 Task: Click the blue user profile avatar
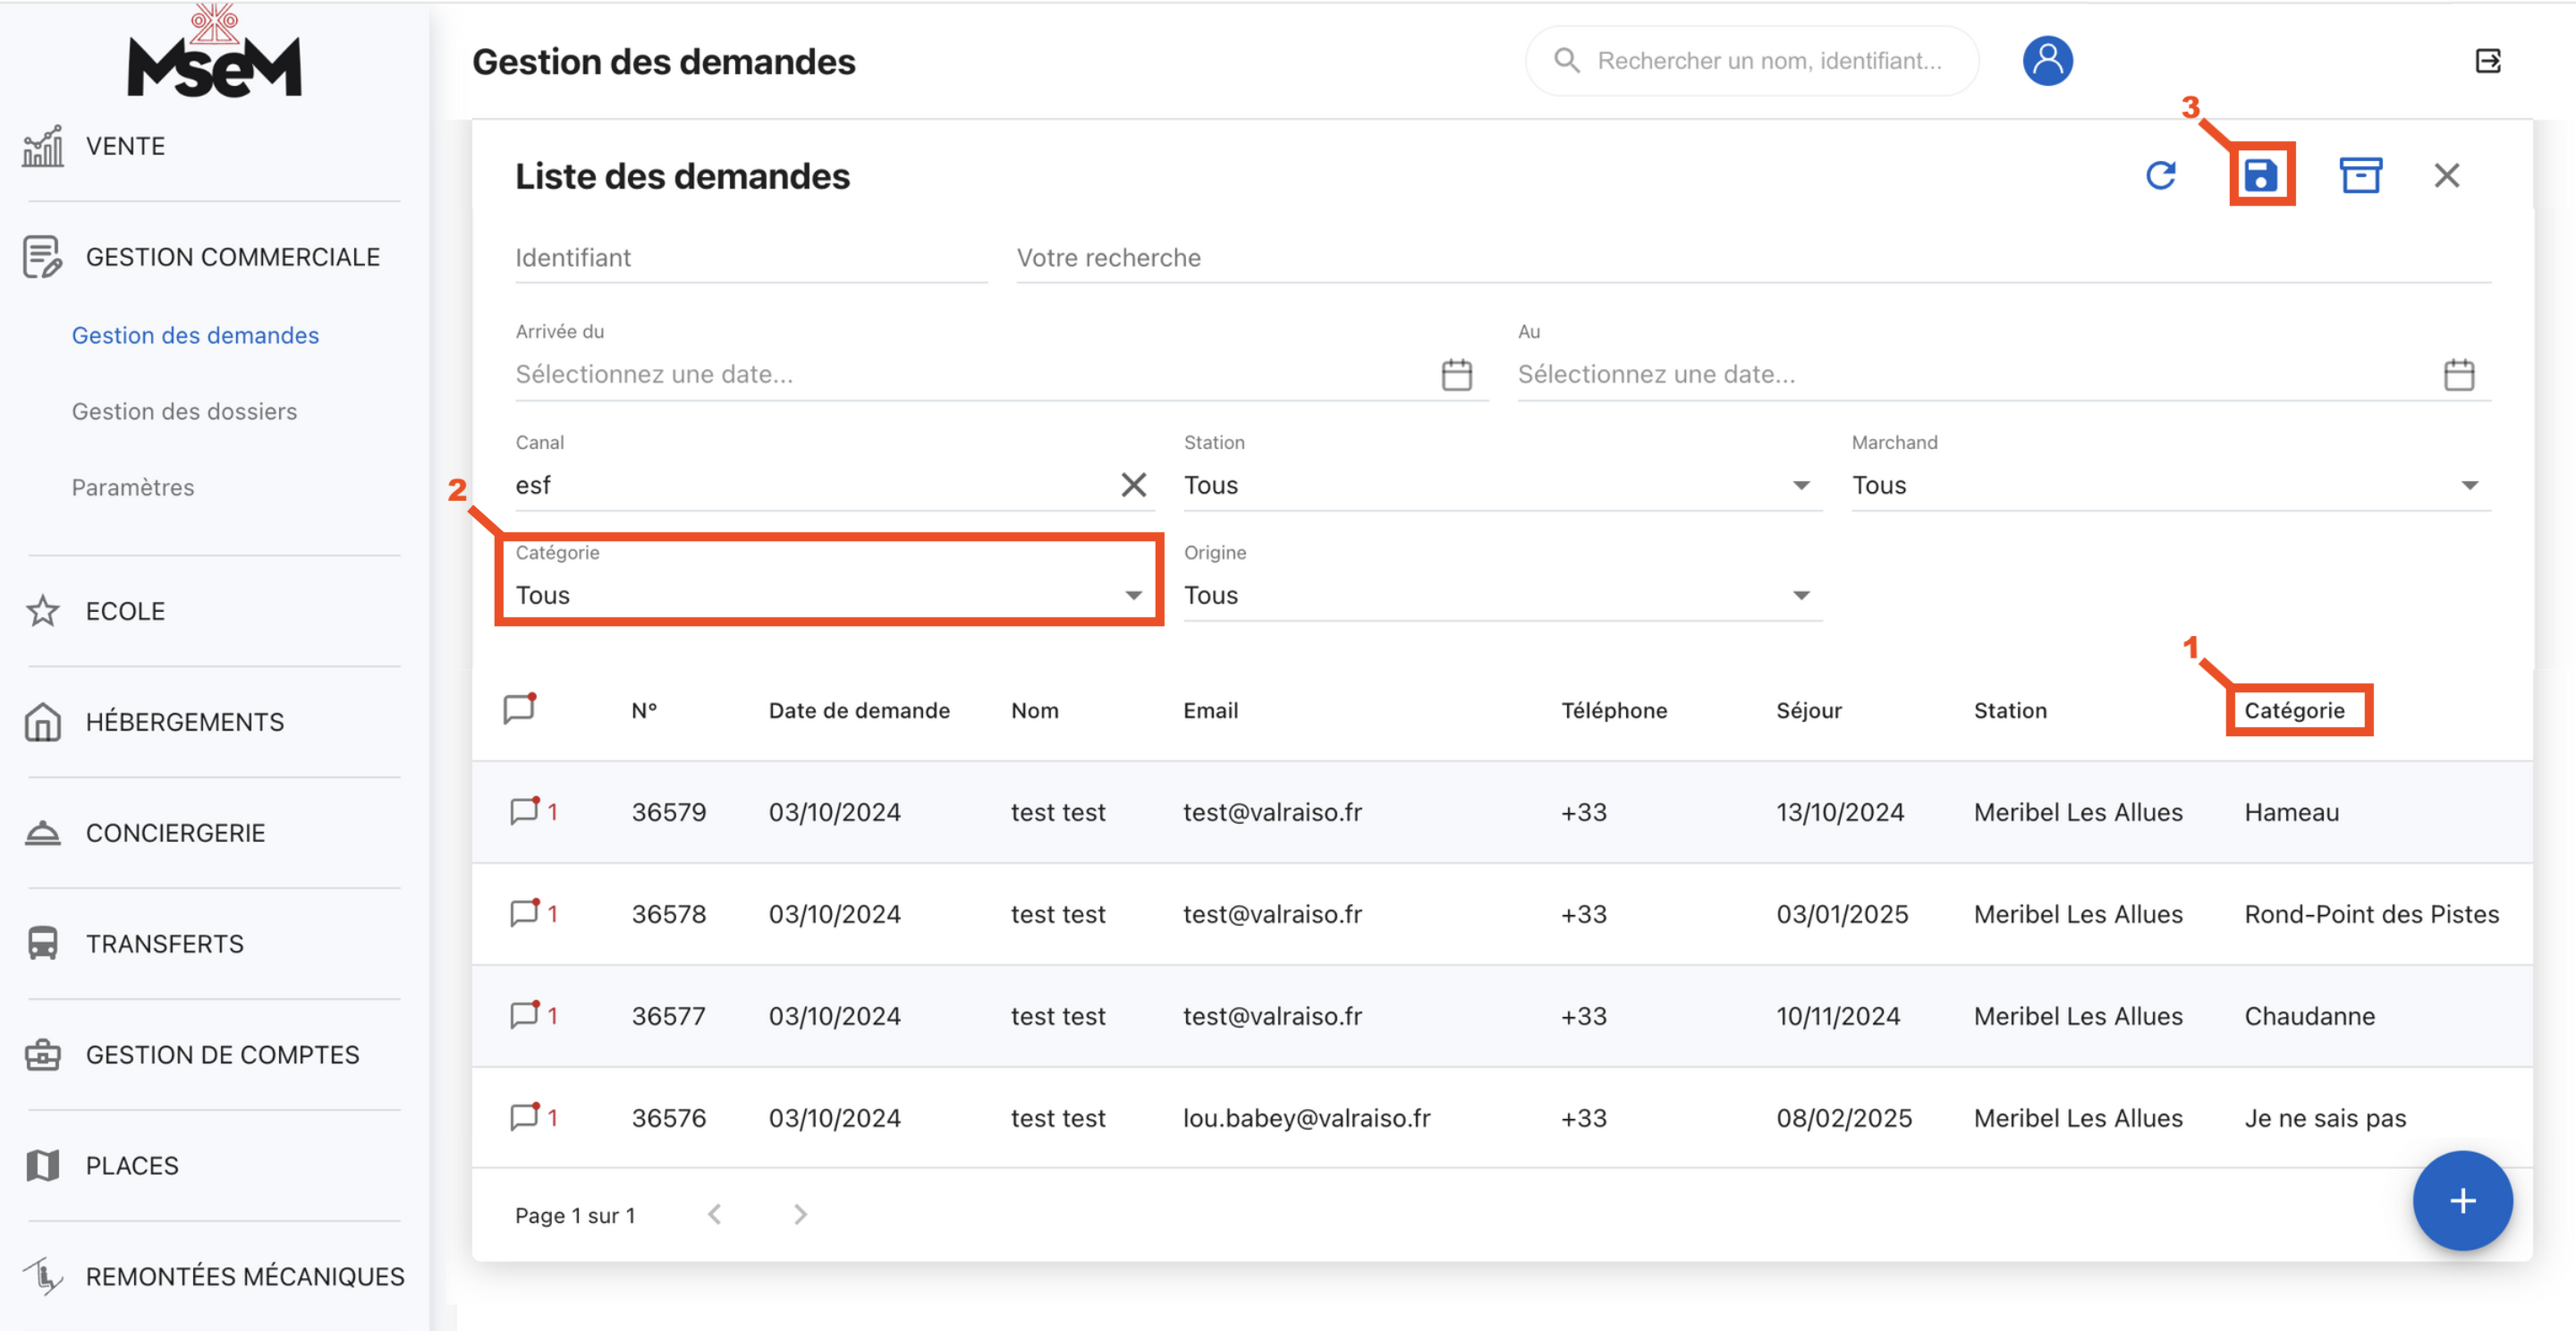tap(2047, 61)
